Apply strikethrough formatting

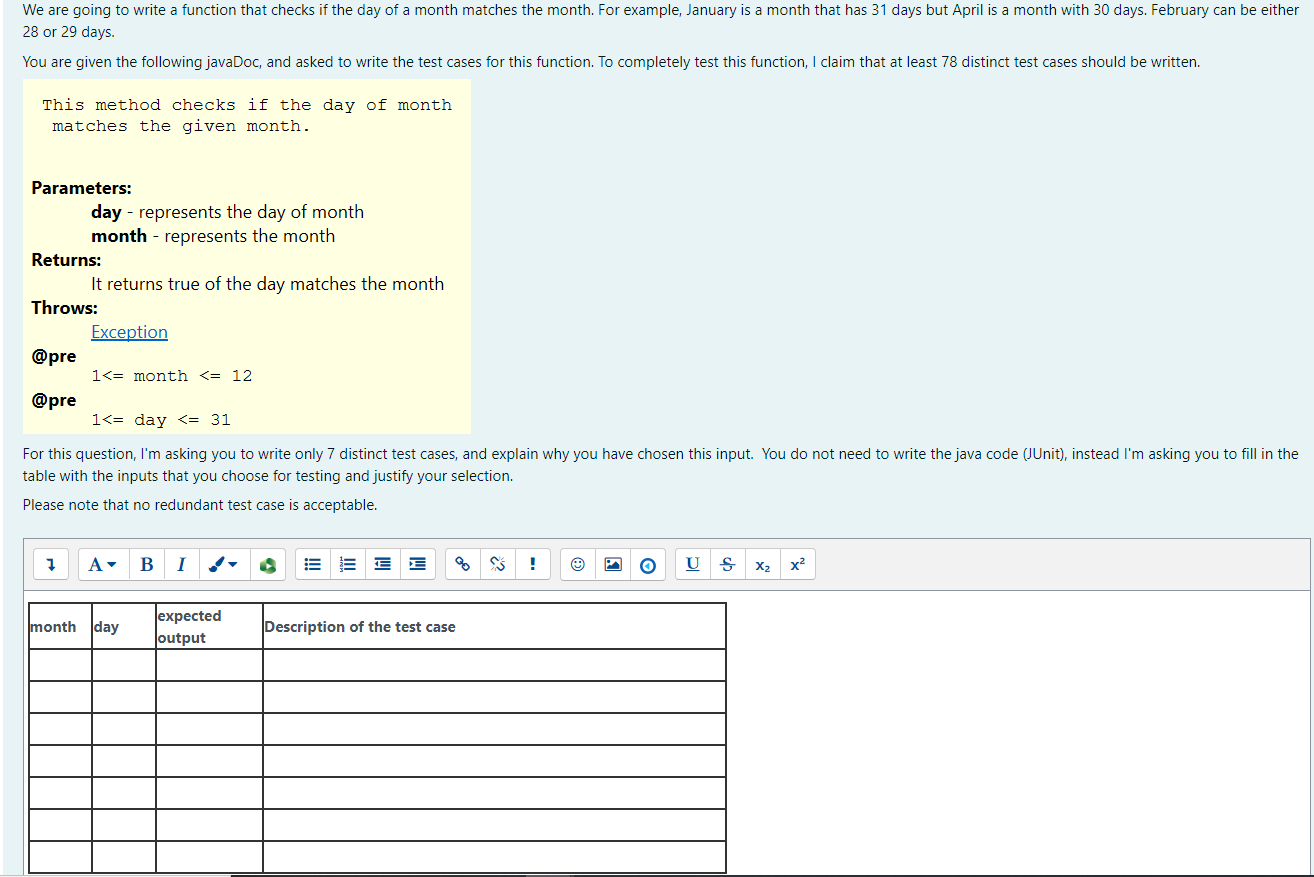(x=727, y=564)
